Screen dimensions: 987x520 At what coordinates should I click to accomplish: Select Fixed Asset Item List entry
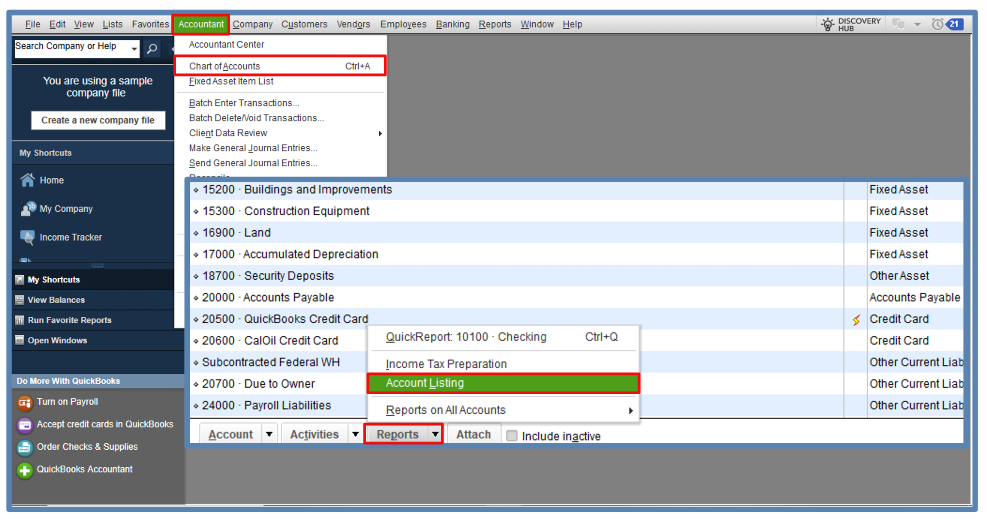pos(231,81)
